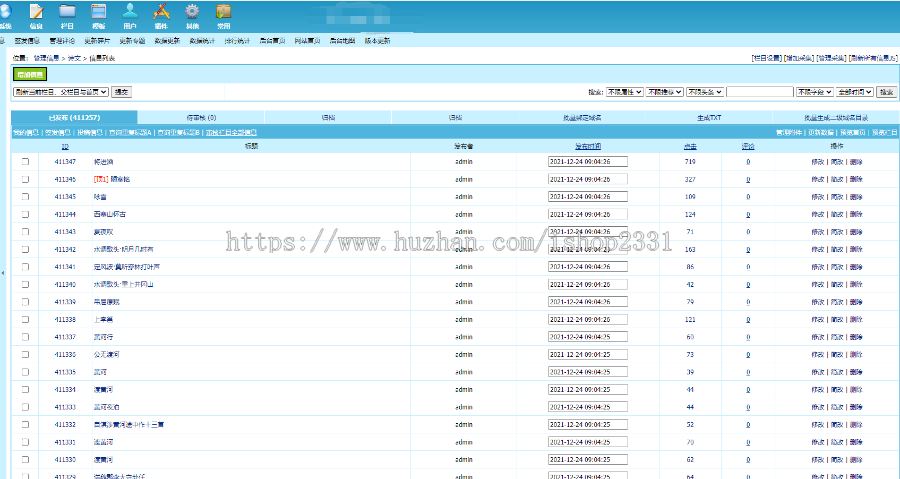Open the 其他 gear icon menu

coord(192,15)
